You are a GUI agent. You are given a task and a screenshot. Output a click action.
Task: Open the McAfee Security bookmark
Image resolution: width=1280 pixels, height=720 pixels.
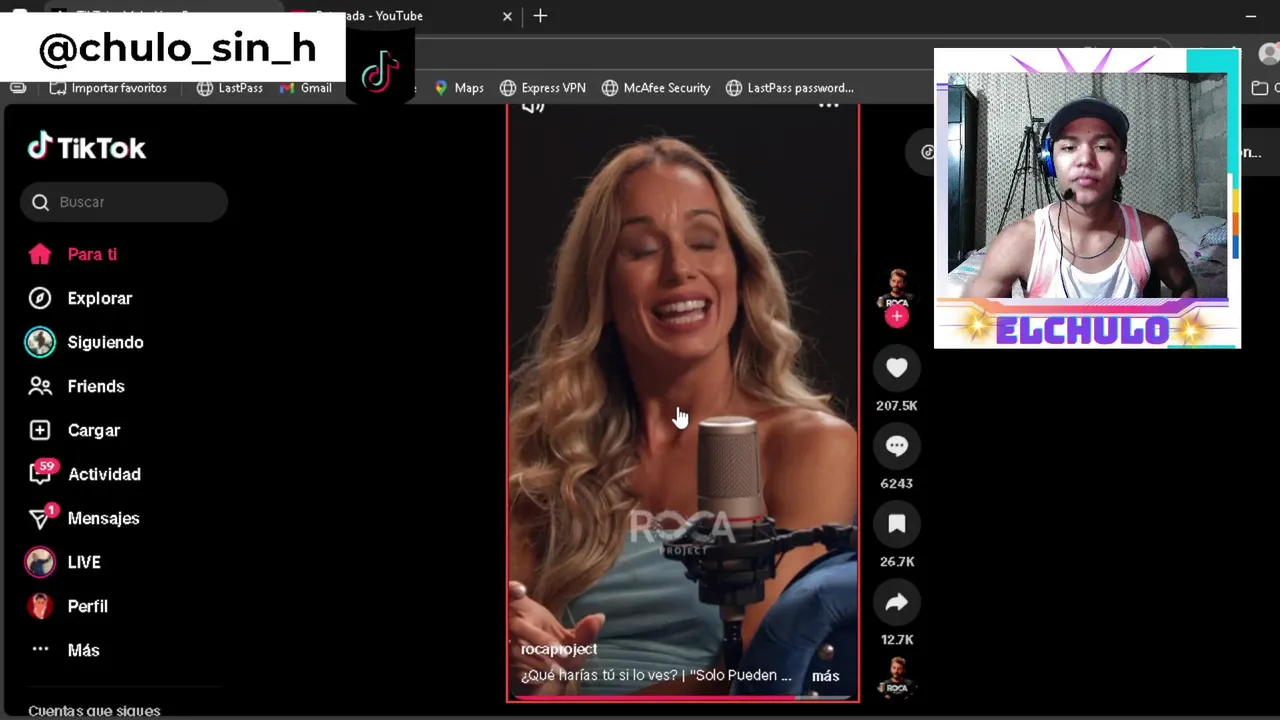click(x=656, y=88)
